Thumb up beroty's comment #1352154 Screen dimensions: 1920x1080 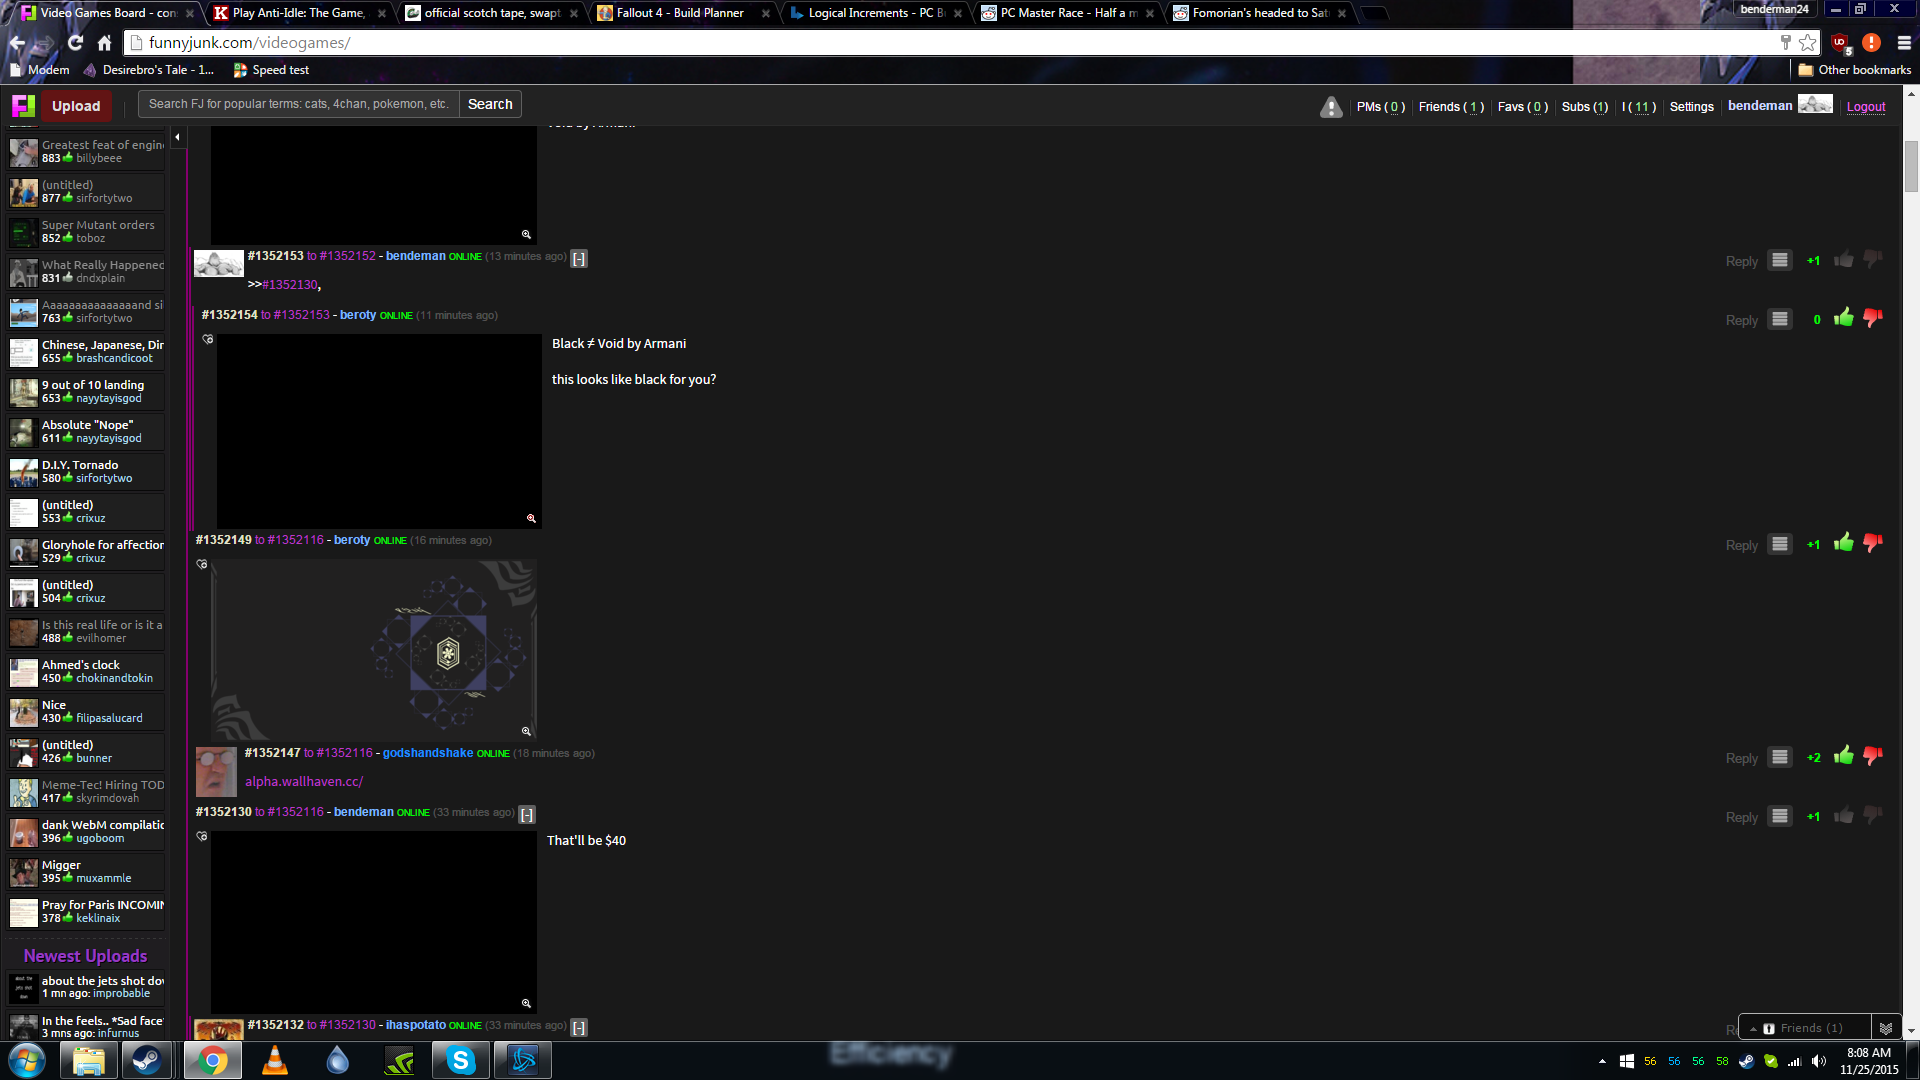coord(1843,318)
